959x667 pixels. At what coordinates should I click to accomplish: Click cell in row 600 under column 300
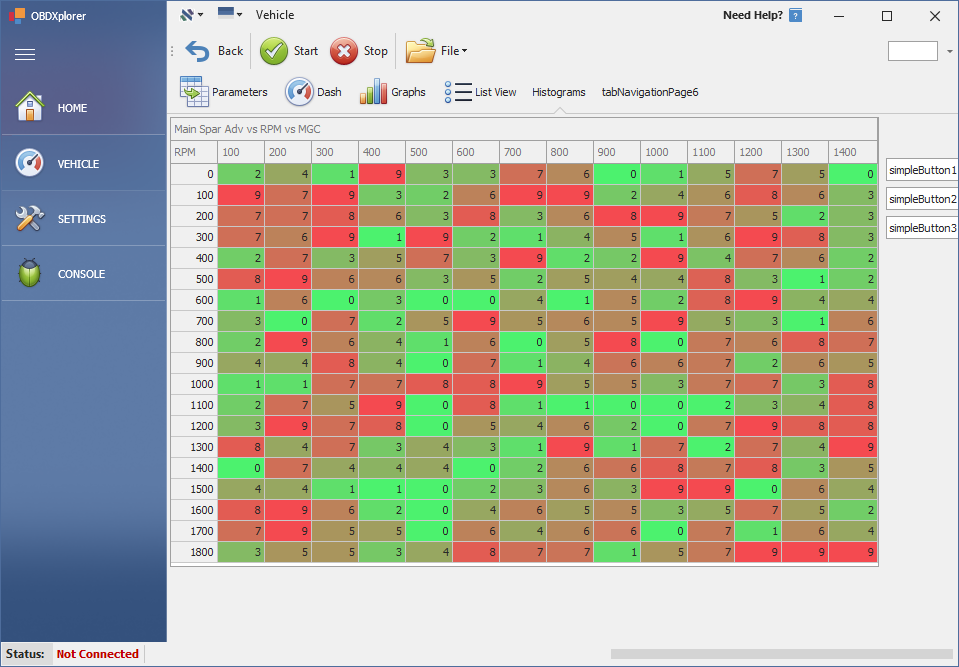coord(335,300)
